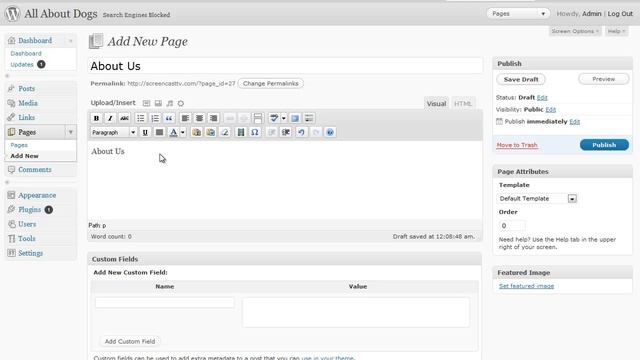Screen dimensions: 640x360
Task: Go to Updates under Dashboard
Action: tap(22, 64)
